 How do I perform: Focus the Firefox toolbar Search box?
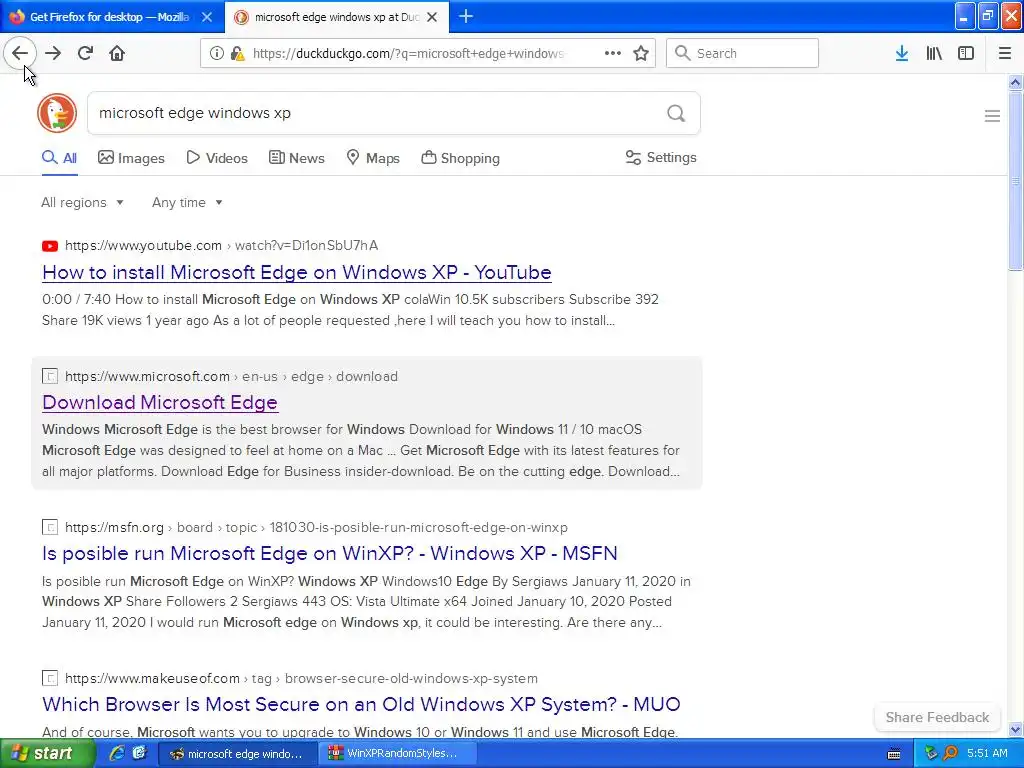(x=743, y=53)
